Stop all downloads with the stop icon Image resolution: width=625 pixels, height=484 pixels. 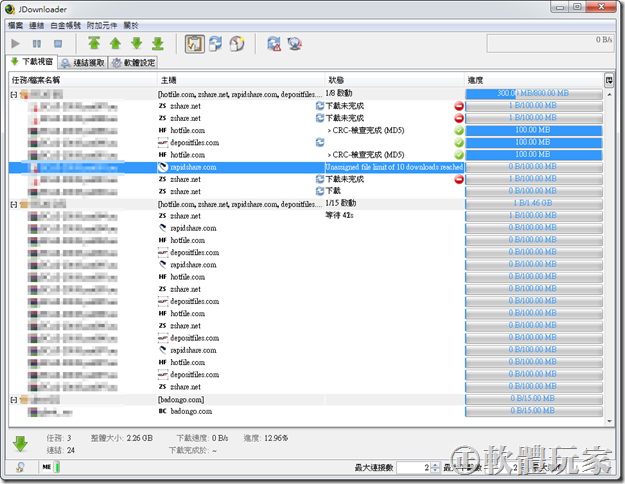58,43
